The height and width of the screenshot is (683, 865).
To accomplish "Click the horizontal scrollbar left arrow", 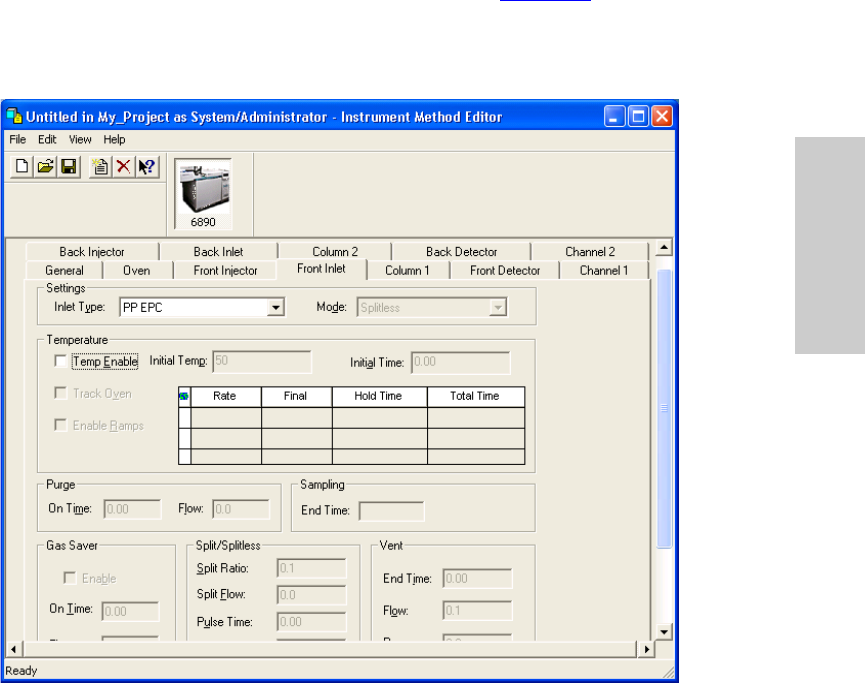I will tap(13, 649).
